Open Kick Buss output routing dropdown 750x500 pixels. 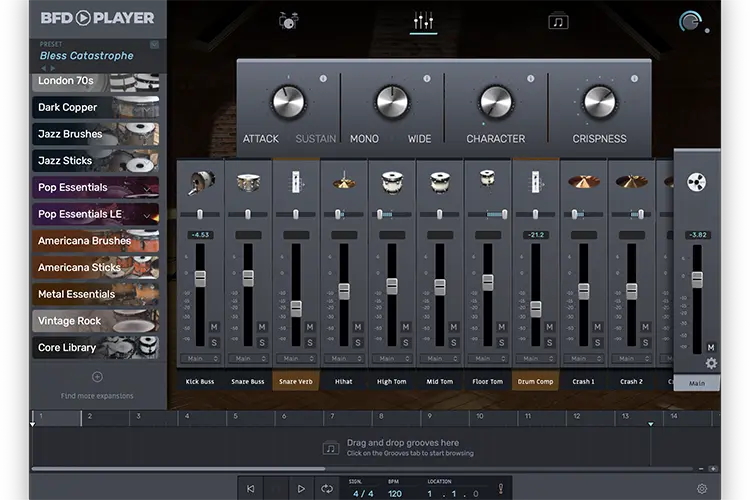click(x=200, y=358)
